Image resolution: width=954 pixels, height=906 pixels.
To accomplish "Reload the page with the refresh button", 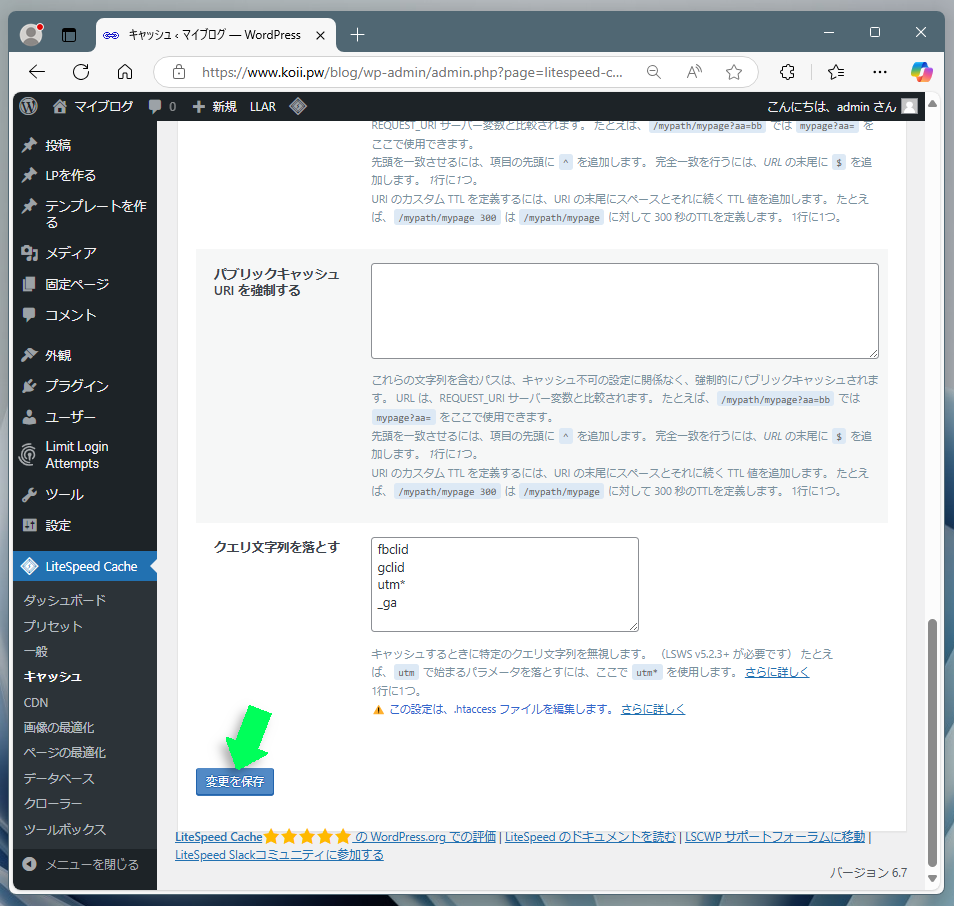I will pos(81,72).
